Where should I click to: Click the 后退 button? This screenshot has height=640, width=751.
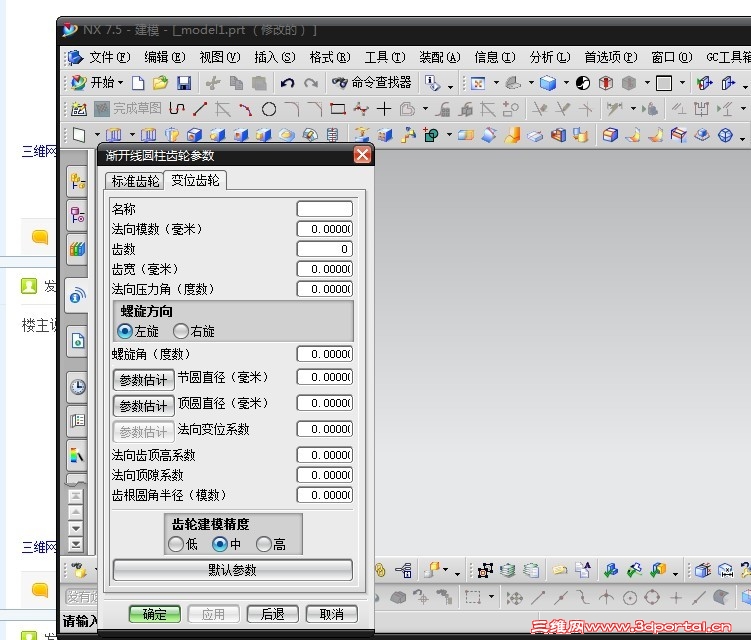point(273,614)
